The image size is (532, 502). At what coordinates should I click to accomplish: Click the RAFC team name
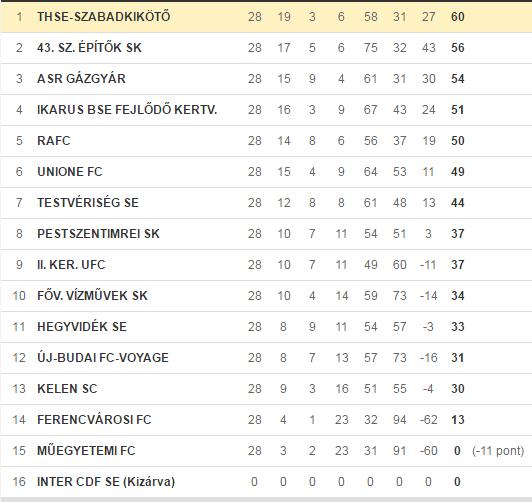tap(54, 140)
